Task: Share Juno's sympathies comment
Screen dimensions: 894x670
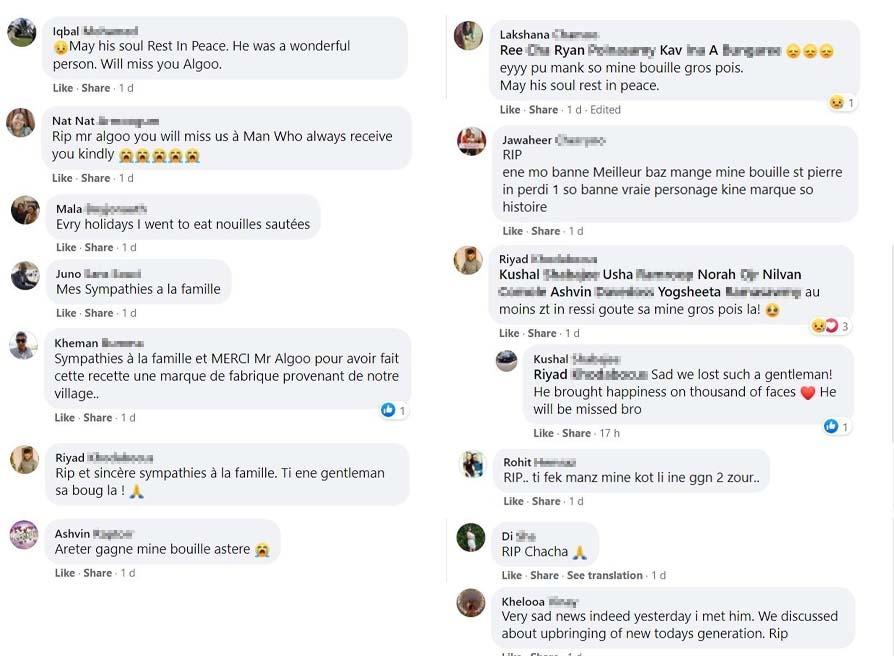Action: pos(99,313)
